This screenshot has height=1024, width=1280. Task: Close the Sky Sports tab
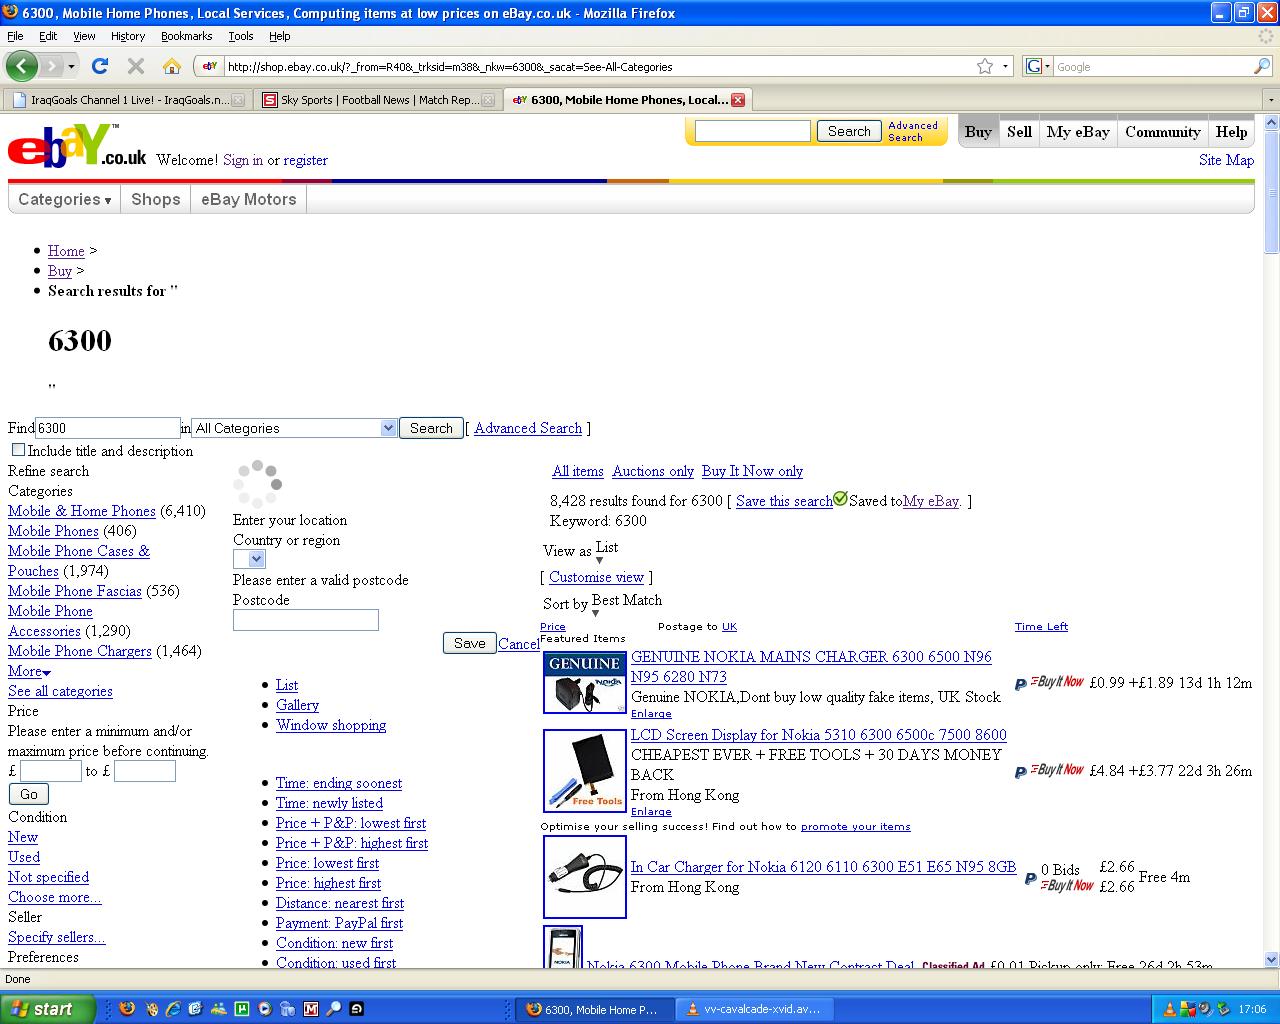click(x=488, y=100)
